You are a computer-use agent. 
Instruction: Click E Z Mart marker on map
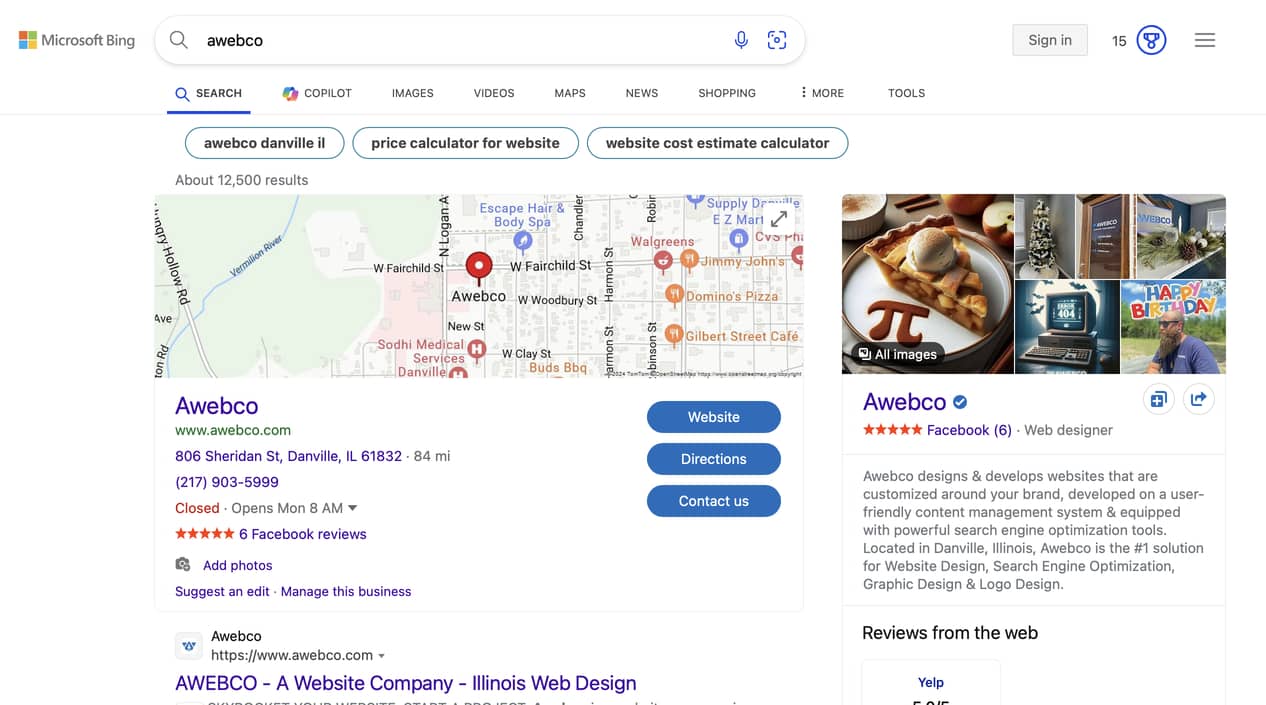point(738,238)
